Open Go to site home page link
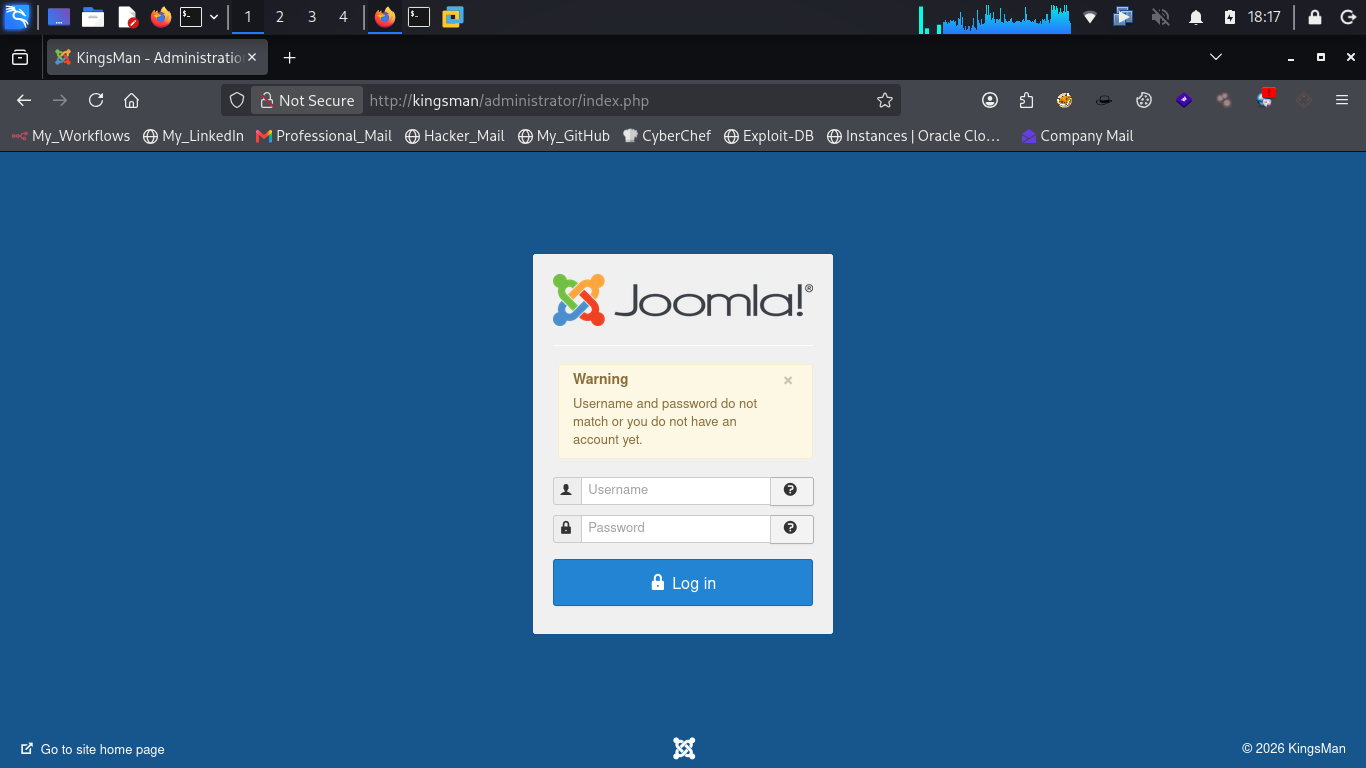The image size is (1366, 768). click(x=93, y=749)
